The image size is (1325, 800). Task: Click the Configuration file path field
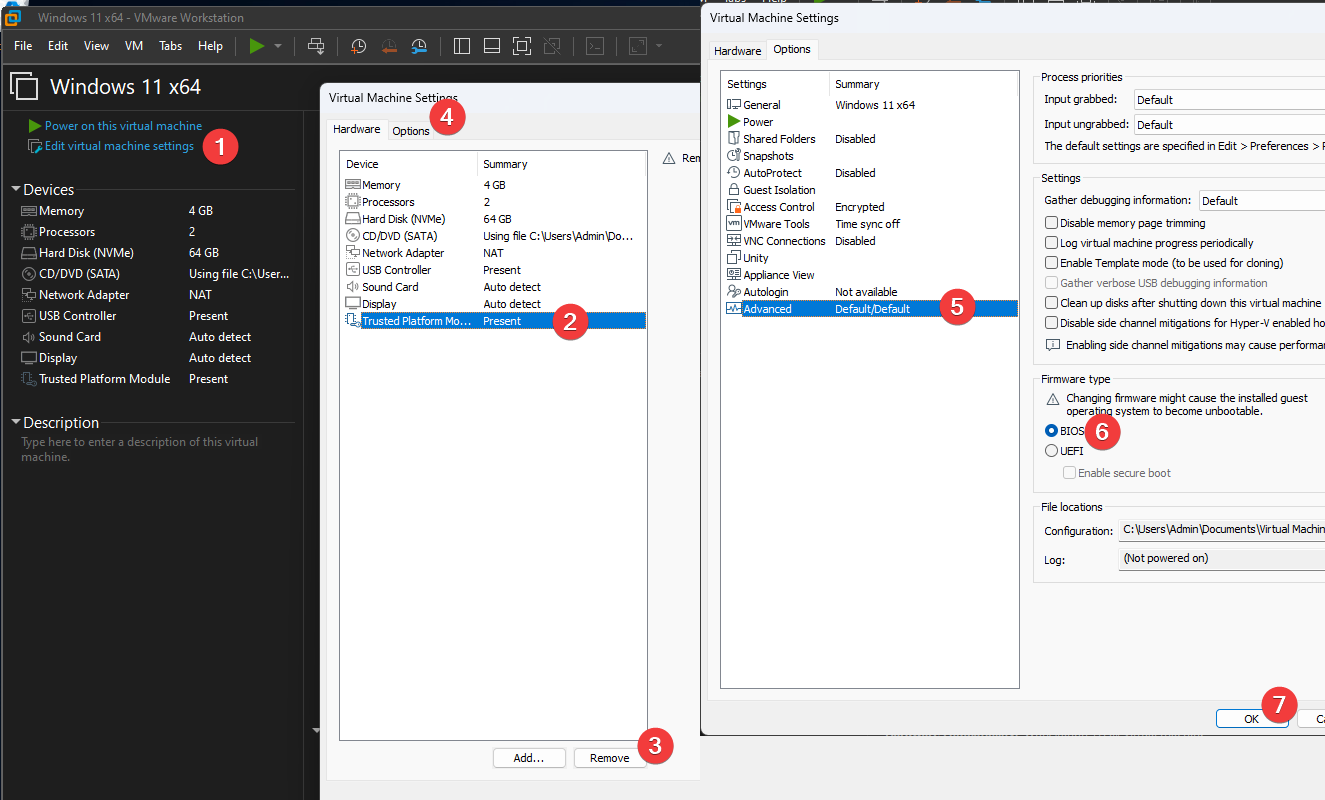[x=1222, y=530]
